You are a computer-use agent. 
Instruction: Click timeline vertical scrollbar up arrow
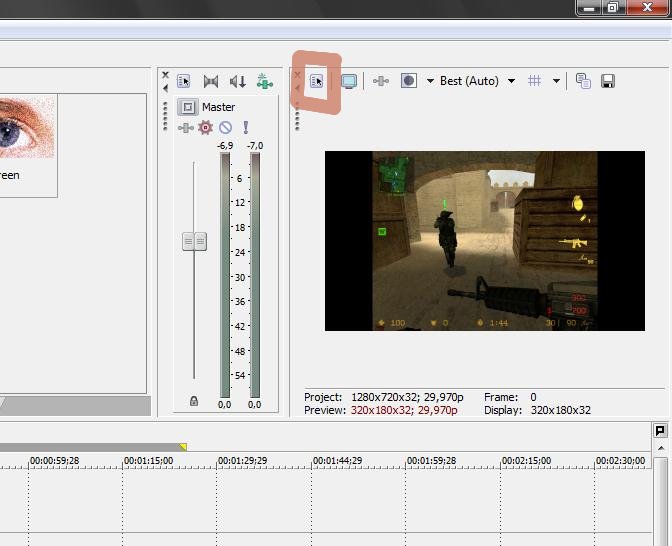(x=661, y=448)
